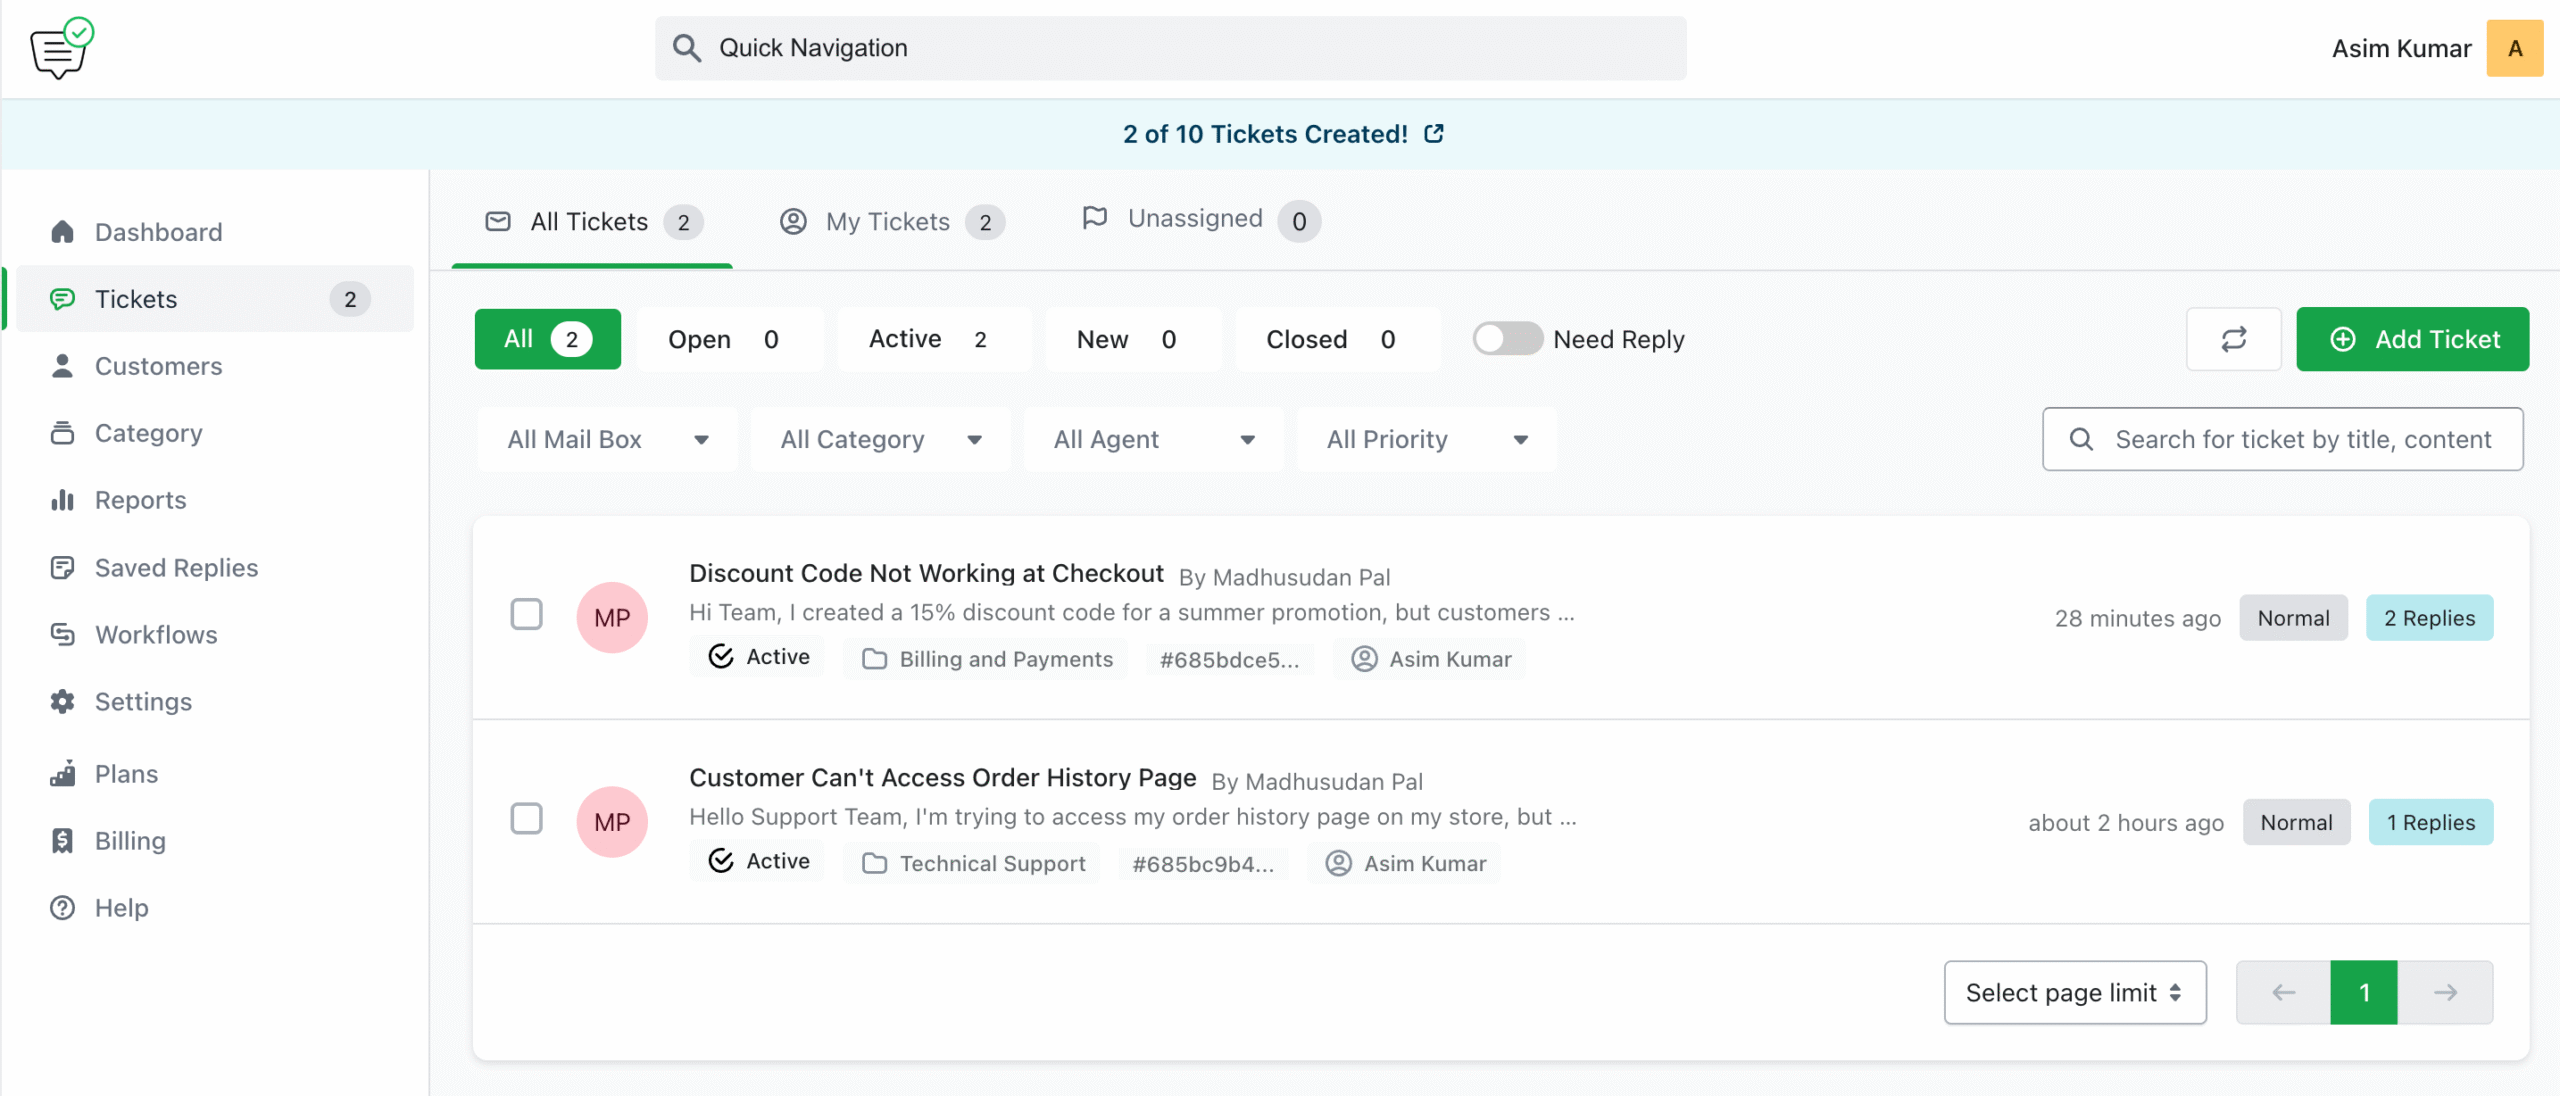Click the next page arrow
Screen dimensions: 2560x1096
click(x=2445, y=992)
